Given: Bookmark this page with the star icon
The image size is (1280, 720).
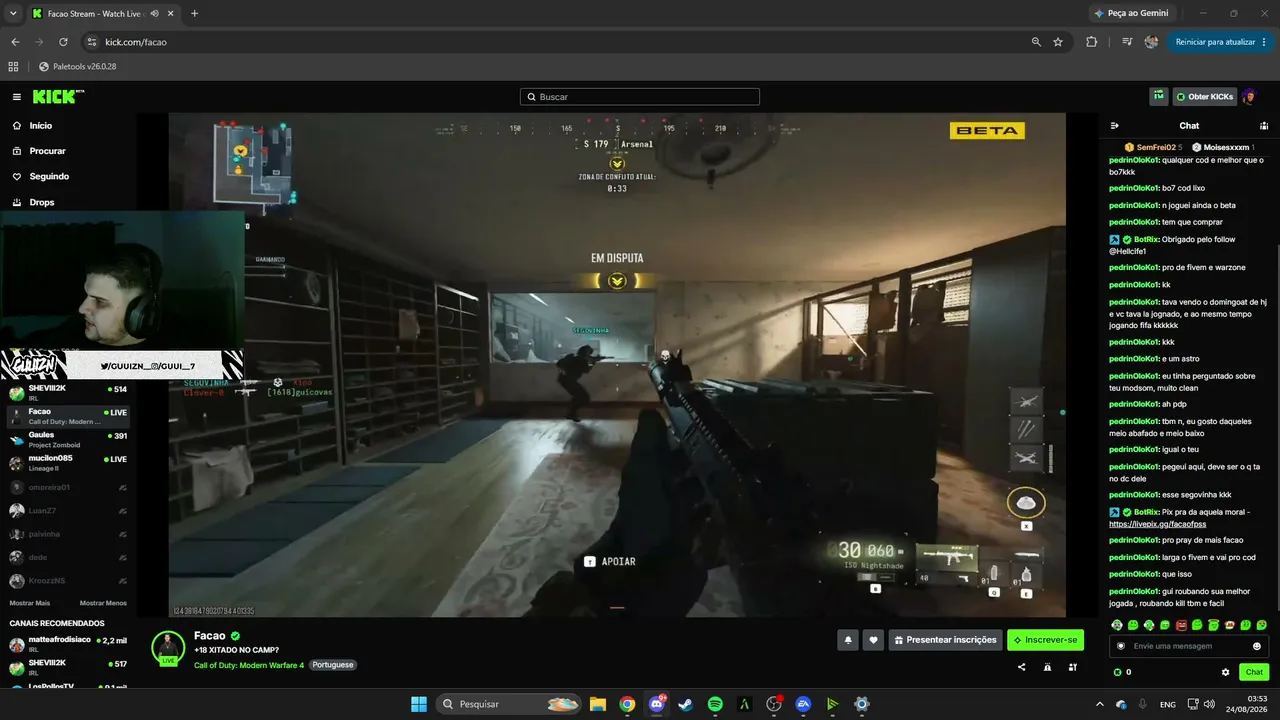Looking at the screenshot, I should click(1058, 42).
